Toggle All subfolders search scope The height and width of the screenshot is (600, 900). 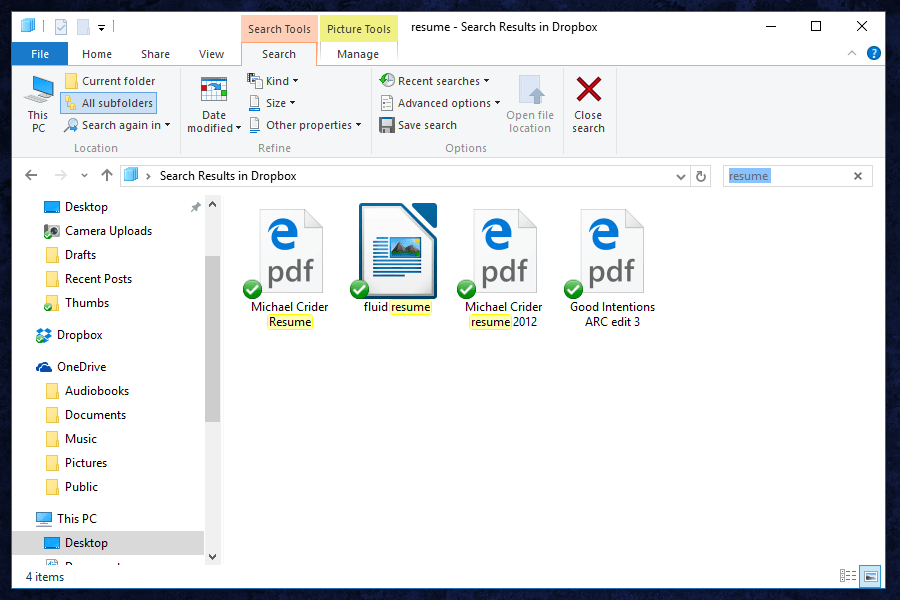[109, 103]
